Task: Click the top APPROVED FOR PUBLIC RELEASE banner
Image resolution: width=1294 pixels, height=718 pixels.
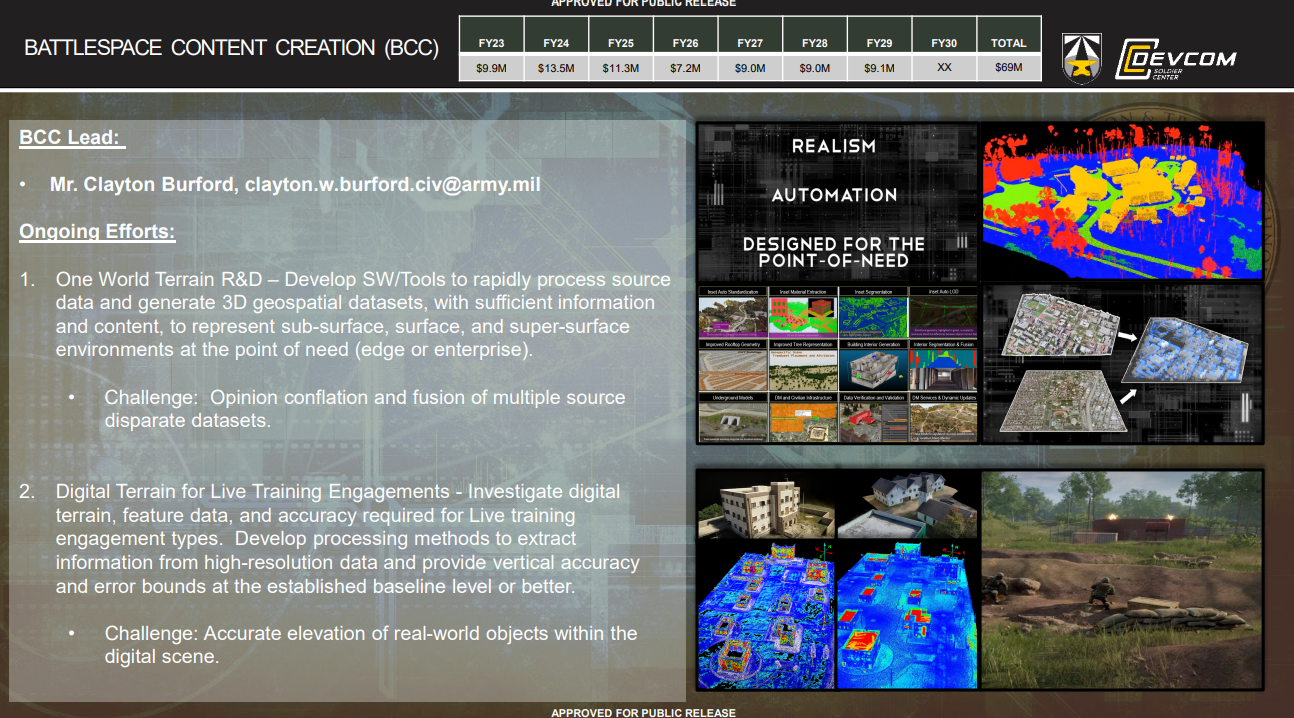Action: click(643, 3)
